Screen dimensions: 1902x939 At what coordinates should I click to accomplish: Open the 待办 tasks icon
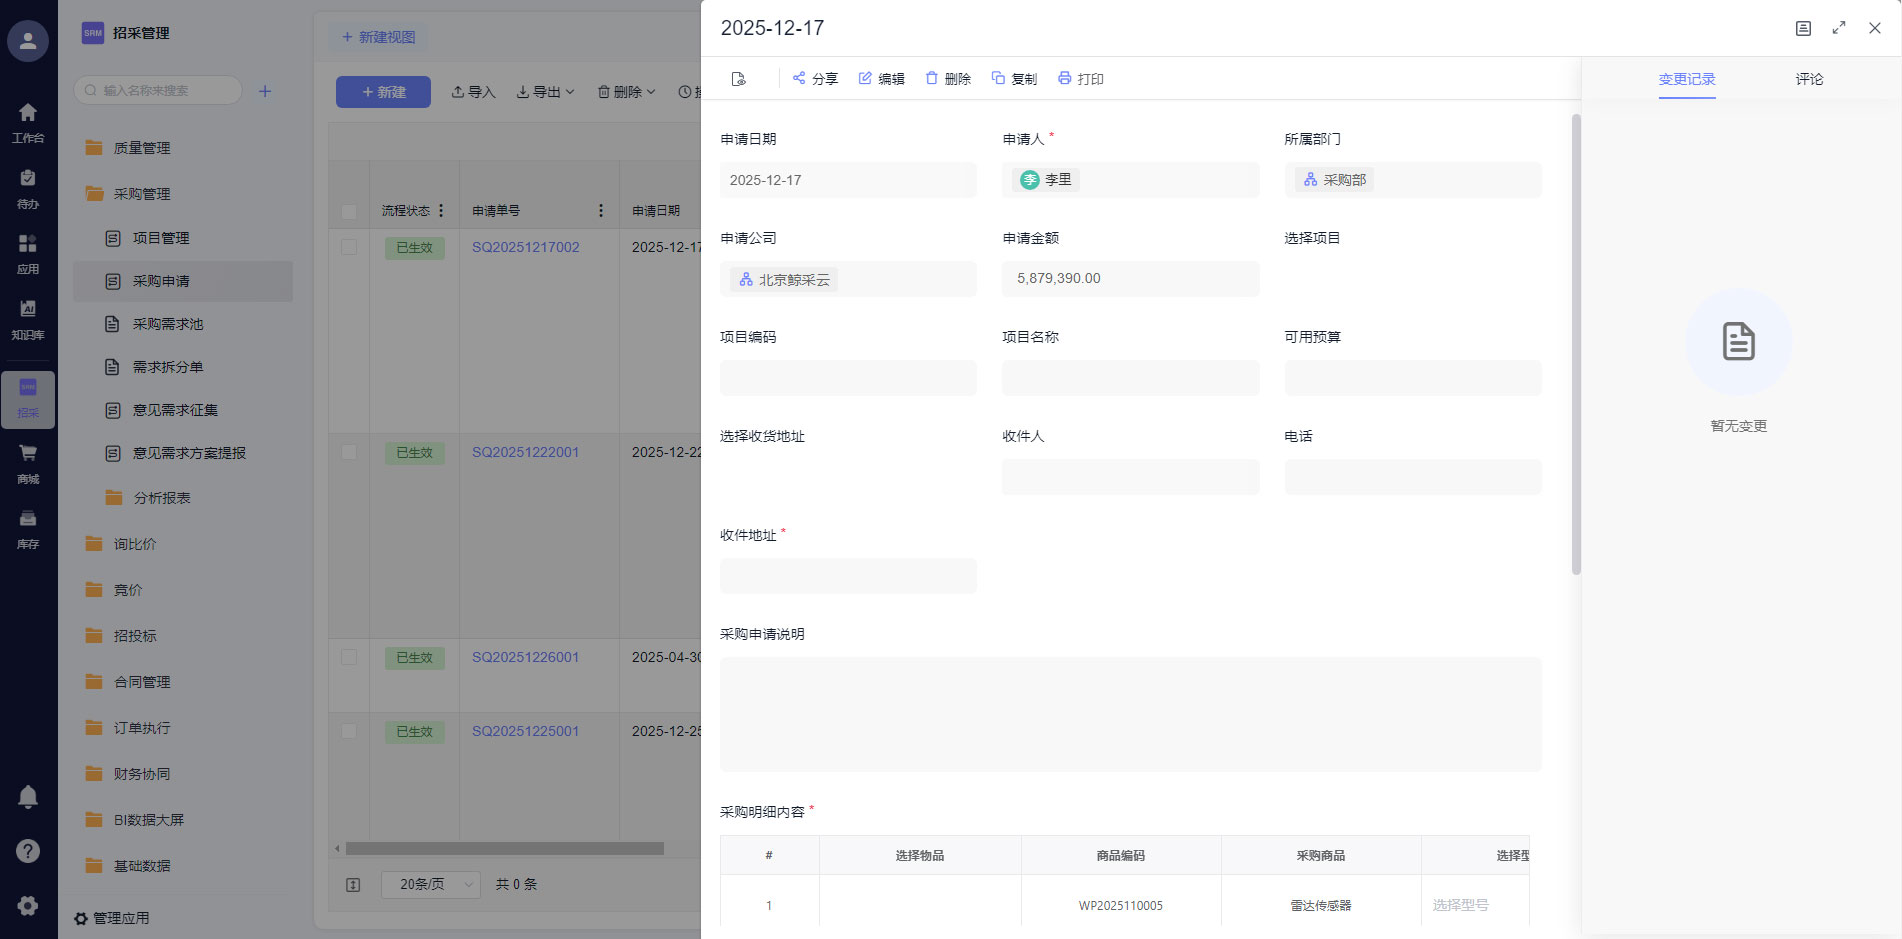(28, 179)
